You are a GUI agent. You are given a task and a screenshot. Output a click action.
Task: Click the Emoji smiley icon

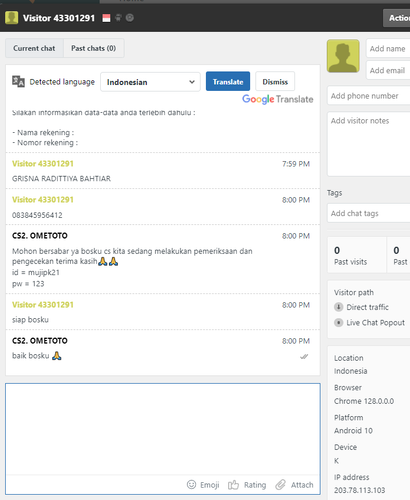tap(191, 484)
